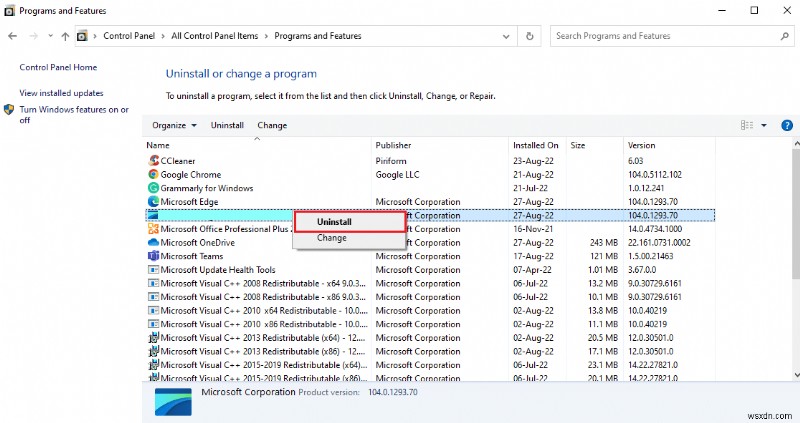Screen dimensions: 800x423
Task: Go back with the back arrow
Action: point(13,36)
